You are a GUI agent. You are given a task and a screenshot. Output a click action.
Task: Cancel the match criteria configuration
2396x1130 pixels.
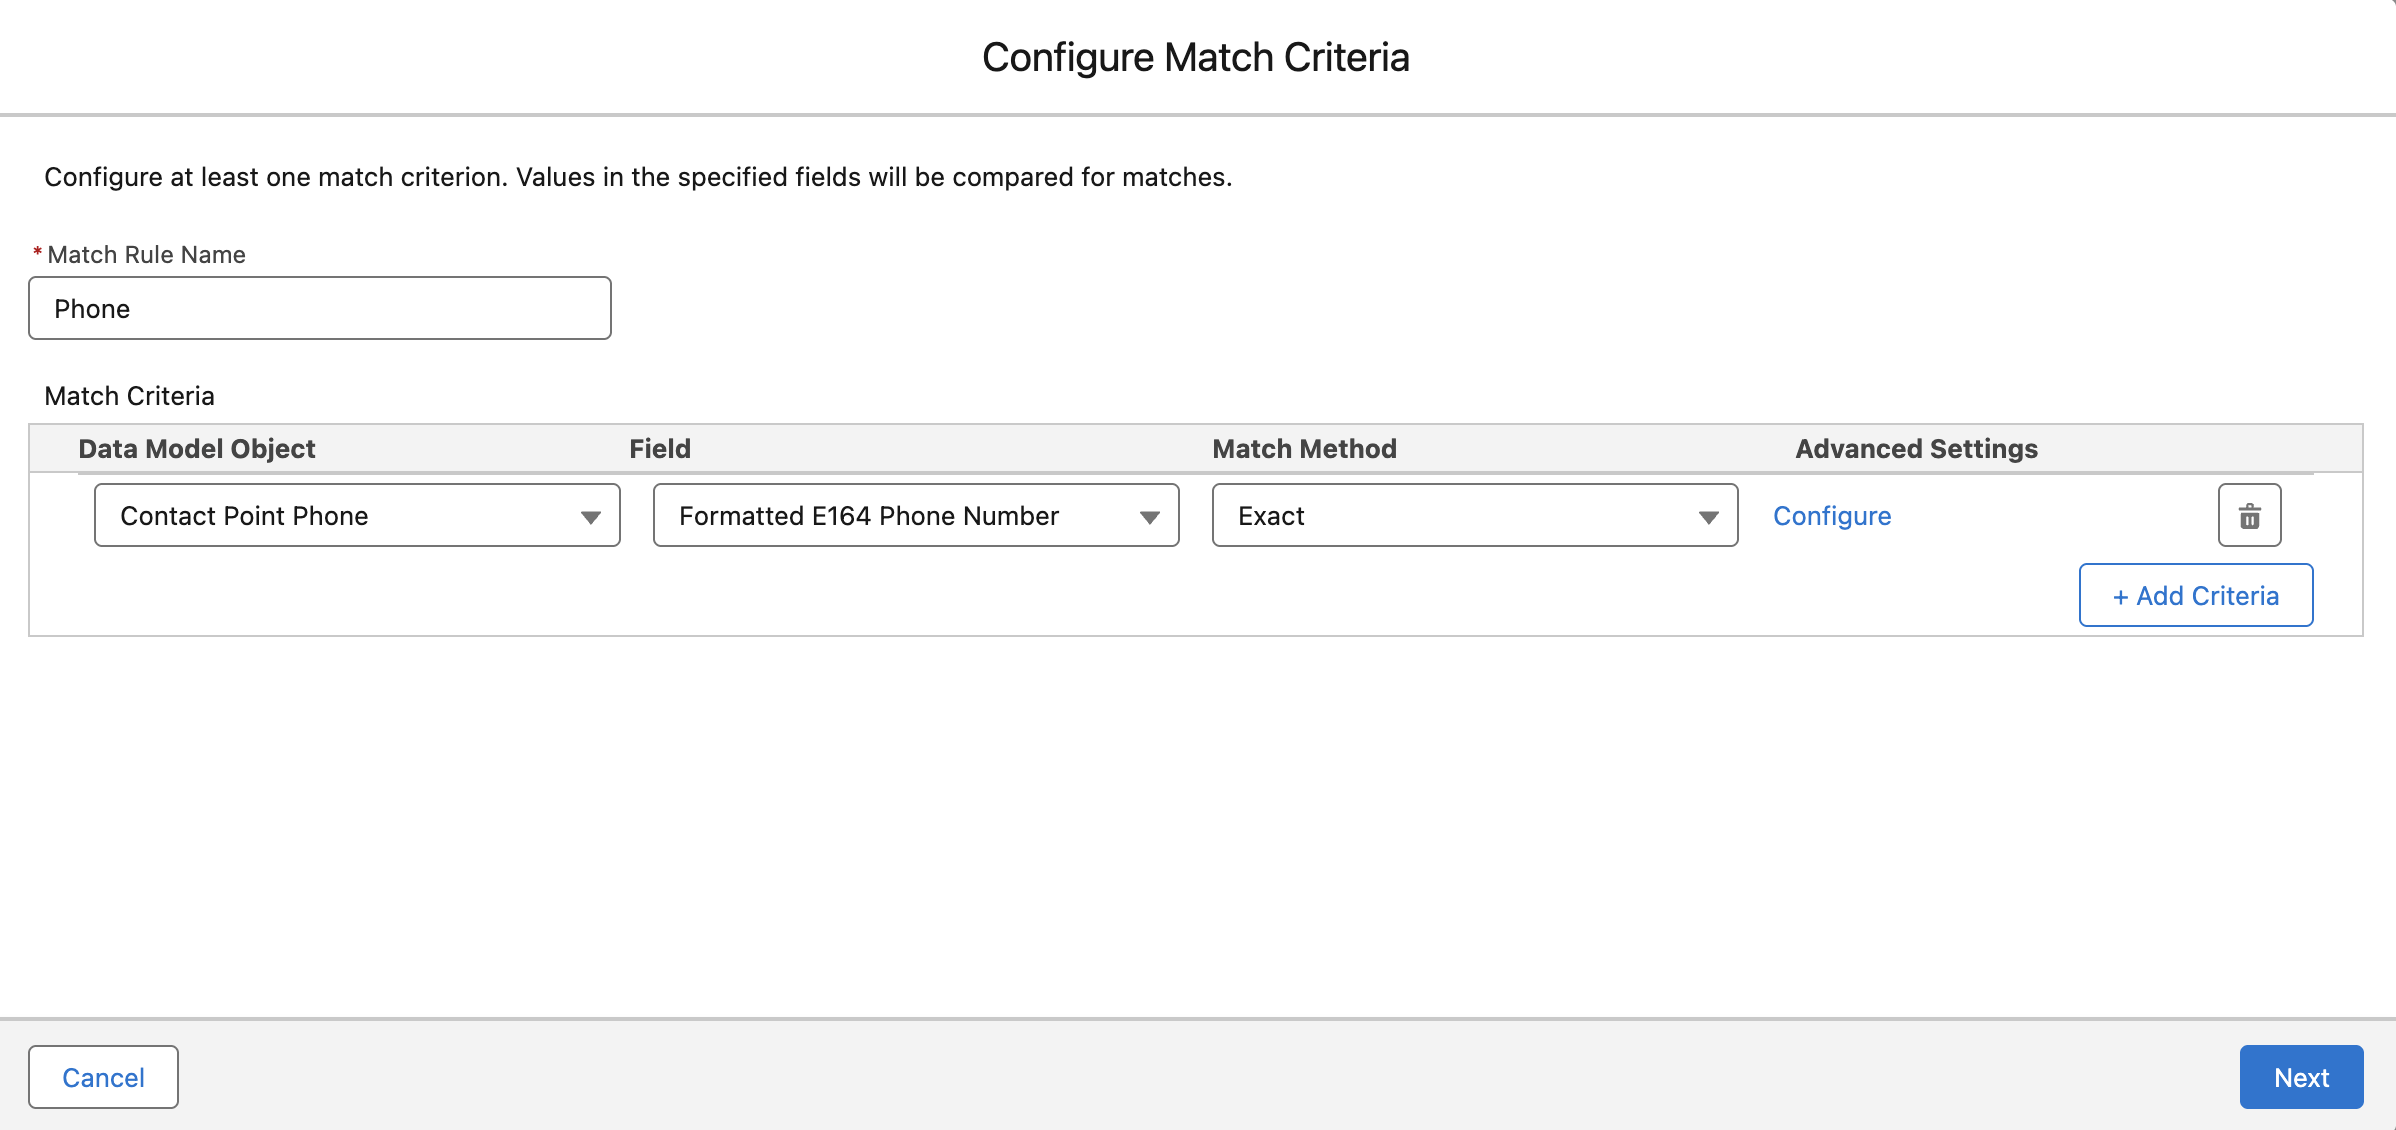[x=103, y=1077]
